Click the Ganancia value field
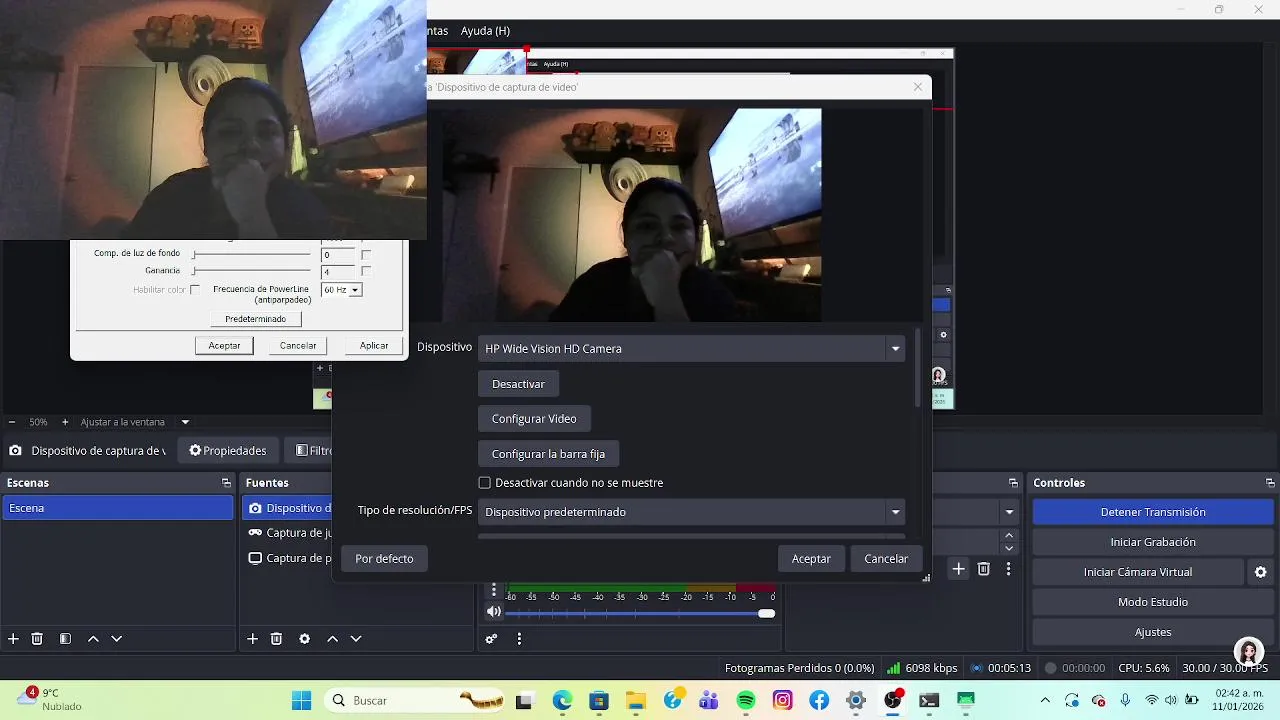This screenshot has width=1280, height=720. (x=338, y=271)
